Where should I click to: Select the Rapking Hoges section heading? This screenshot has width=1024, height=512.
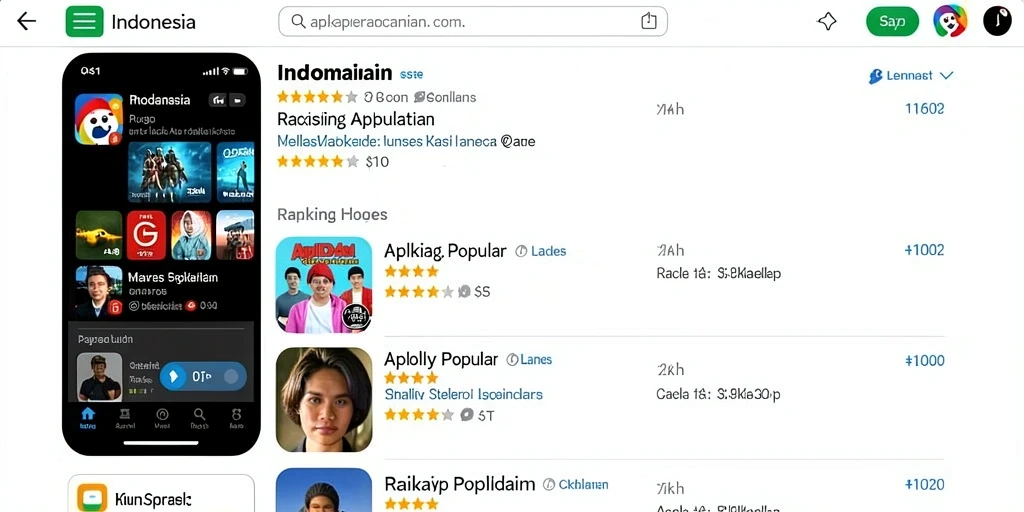[332, 214]
